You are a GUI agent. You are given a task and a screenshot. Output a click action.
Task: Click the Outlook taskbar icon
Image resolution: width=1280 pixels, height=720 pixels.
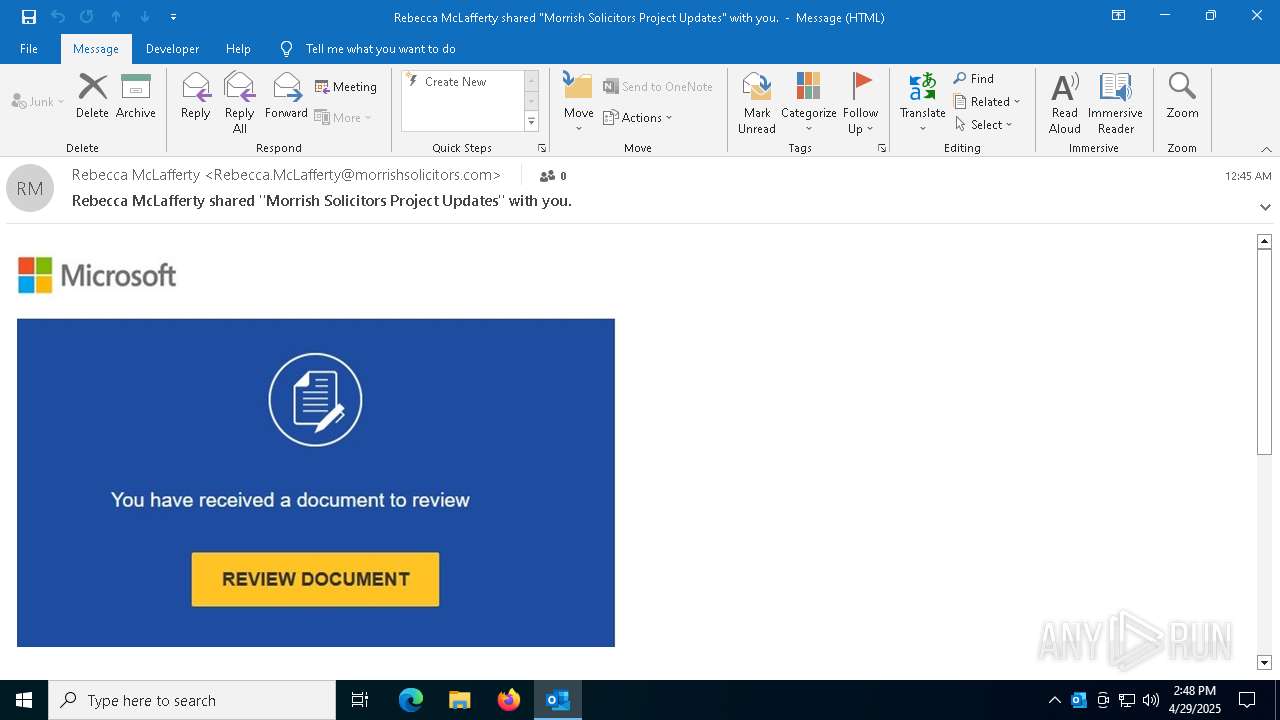coord(558,700)
